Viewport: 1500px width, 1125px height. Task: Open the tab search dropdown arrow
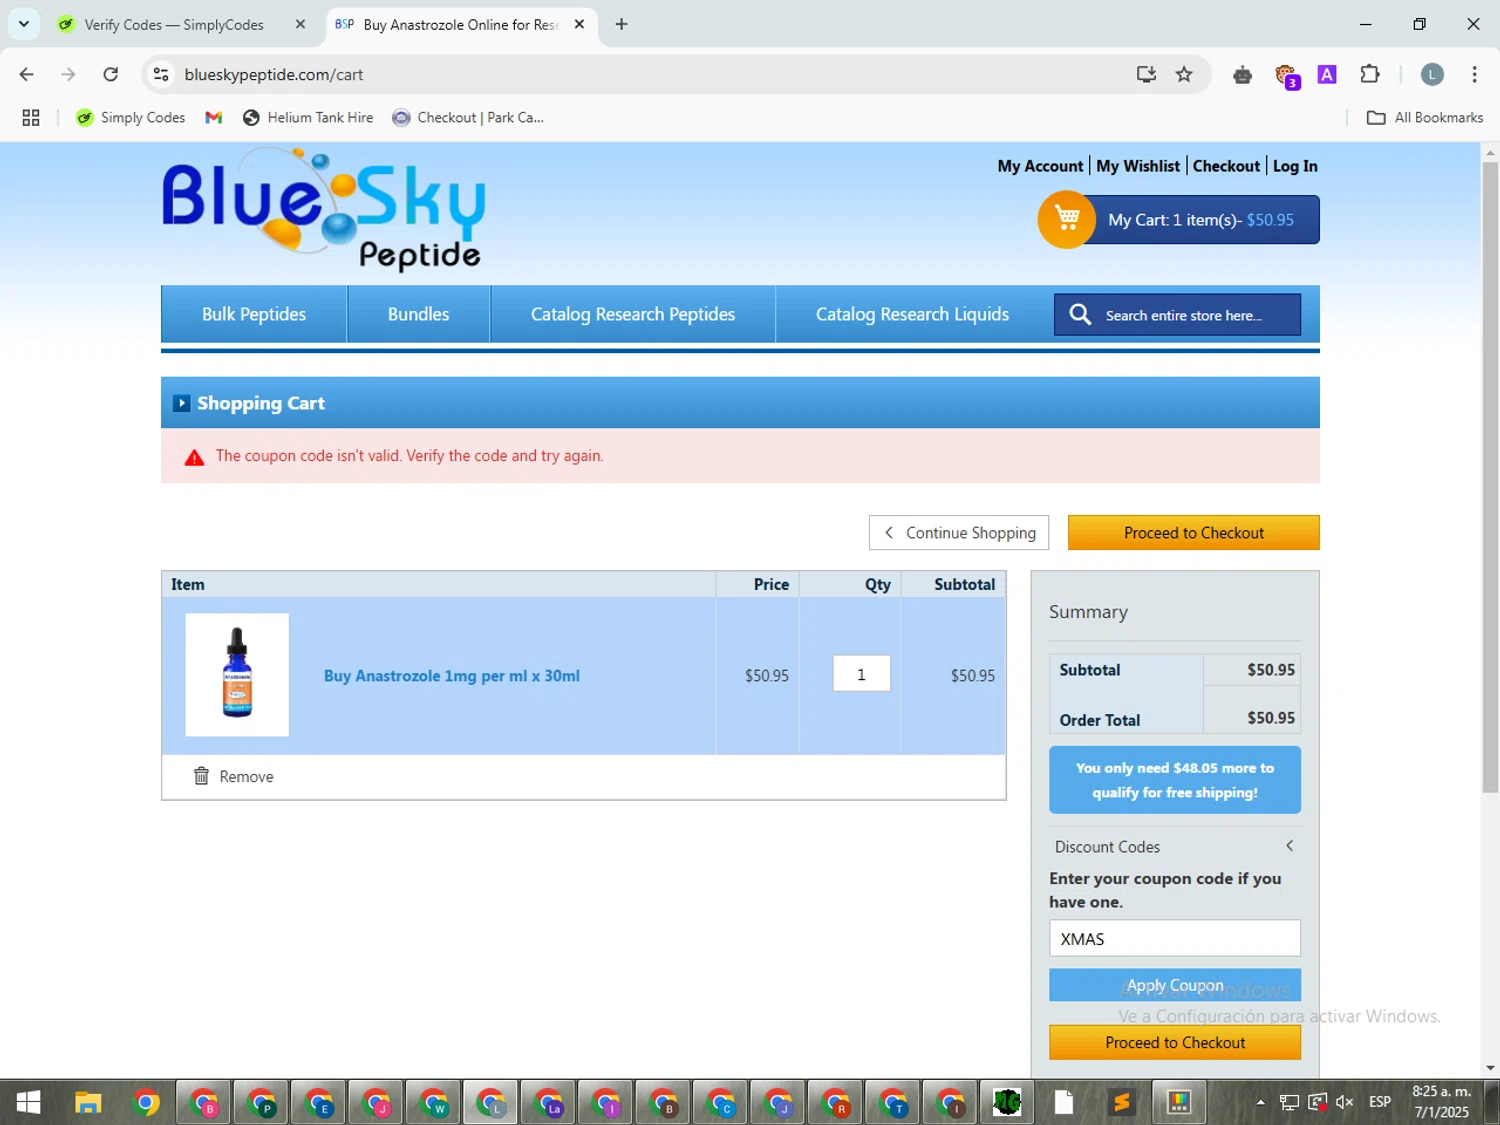click(24, 24)
